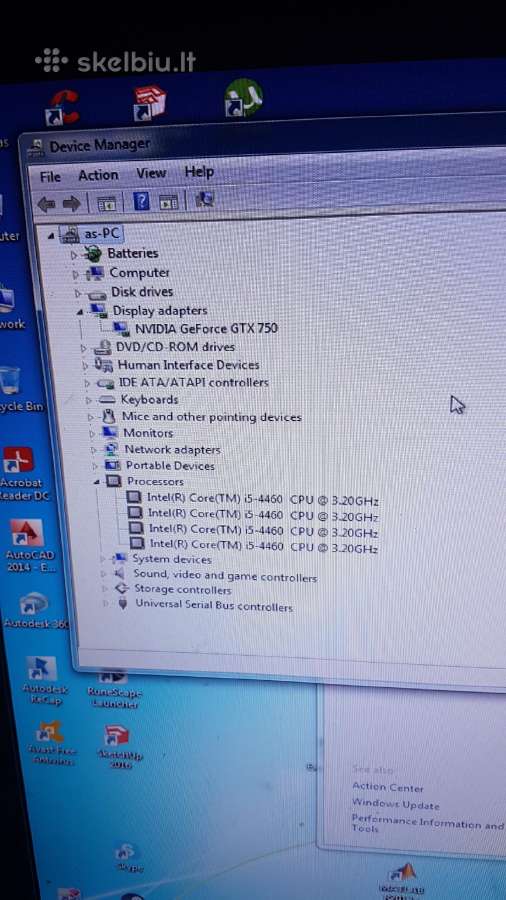Select the Portable Devices tree item

pyautogui.click(x=170, y=465)
